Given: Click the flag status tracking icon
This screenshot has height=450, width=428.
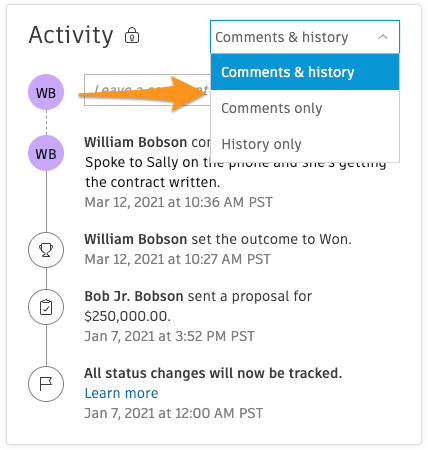Looking at the screenshot, I should coord(46,384).
